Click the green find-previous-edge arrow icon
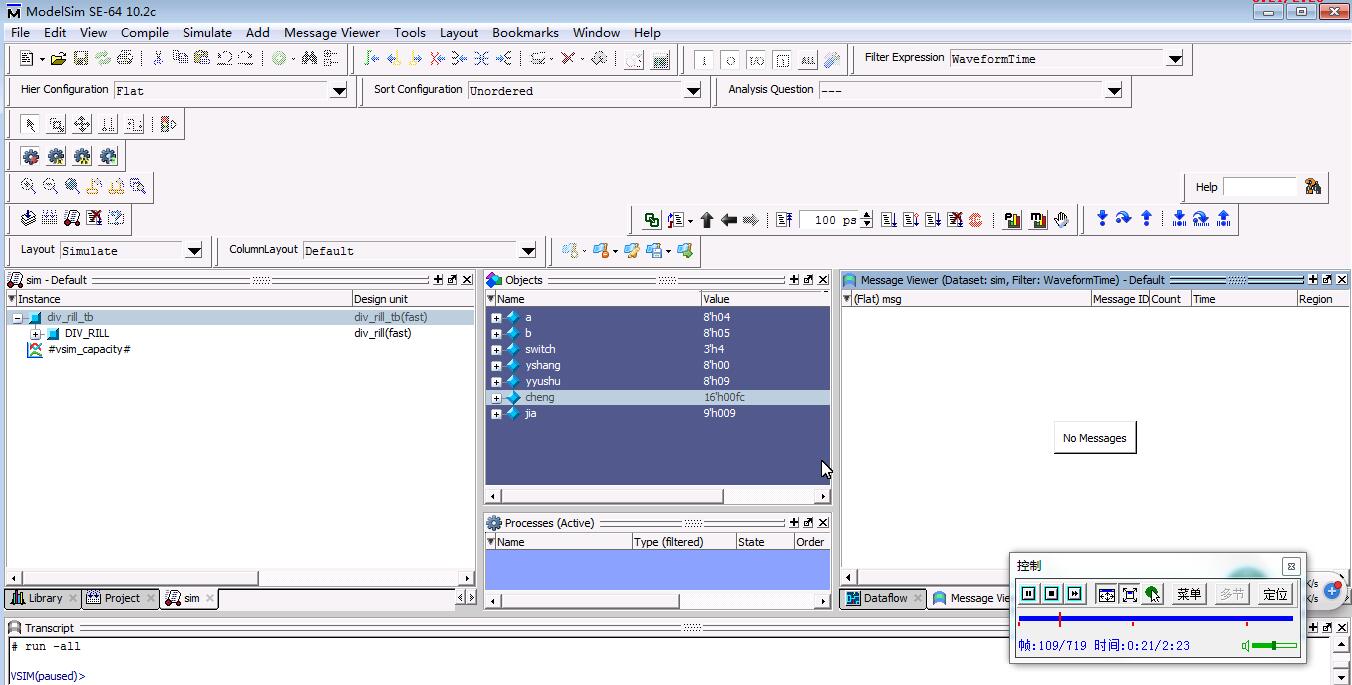Image resolution: width=1352 pixels, height=685 pixels. click(x=373, y=59)
